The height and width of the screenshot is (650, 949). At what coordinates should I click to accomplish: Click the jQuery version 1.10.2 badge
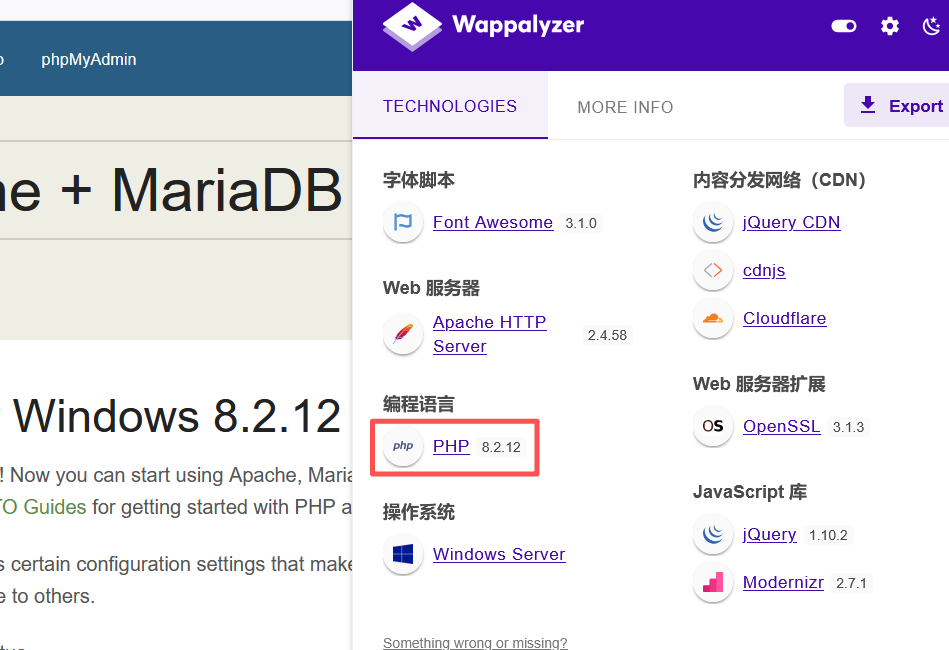(828, 535)
